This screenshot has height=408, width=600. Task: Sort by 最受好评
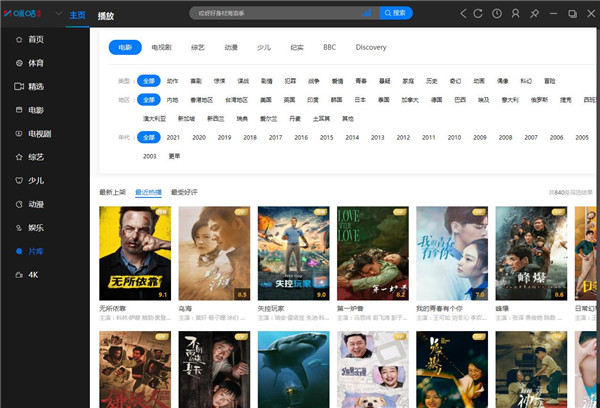(184, 191)
